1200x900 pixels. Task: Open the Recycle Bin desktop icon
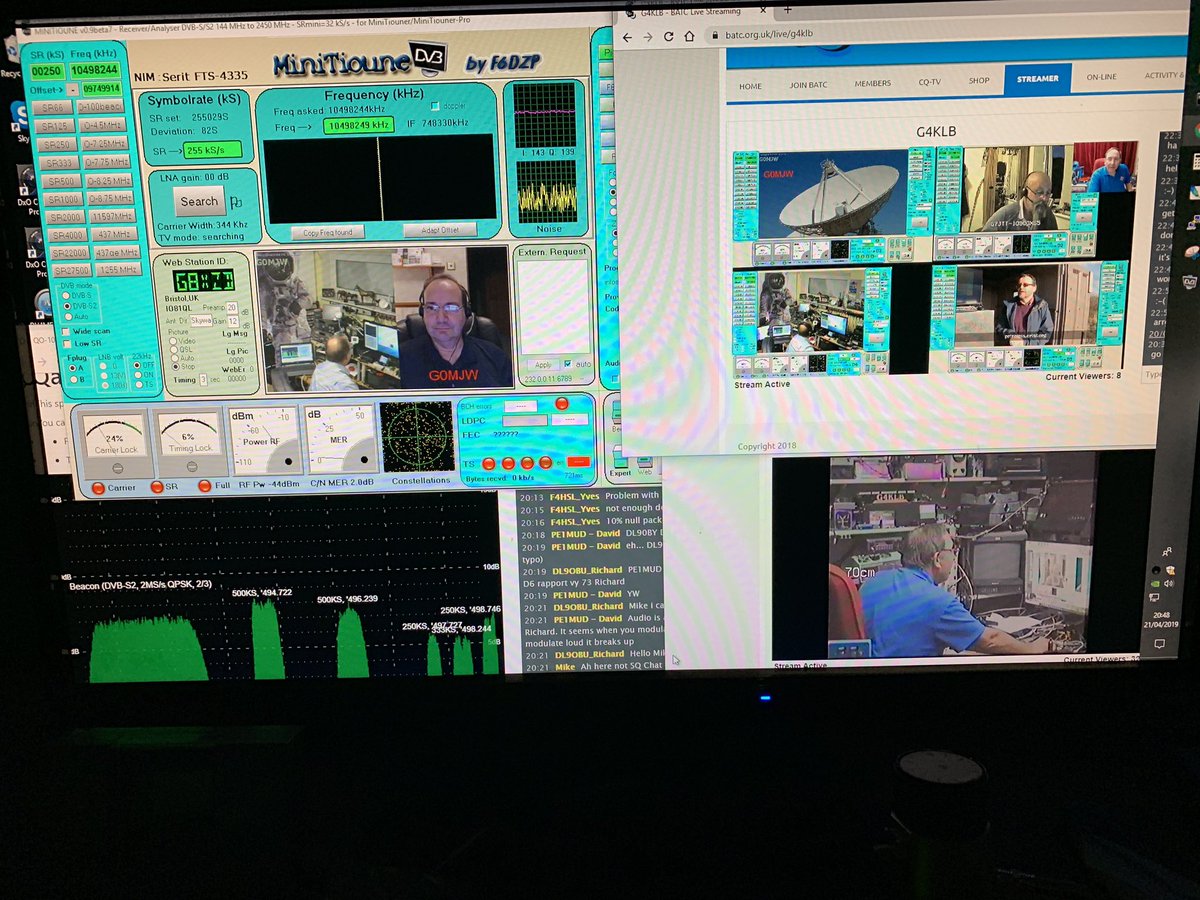pyautogui.click(x=10, y=55)
